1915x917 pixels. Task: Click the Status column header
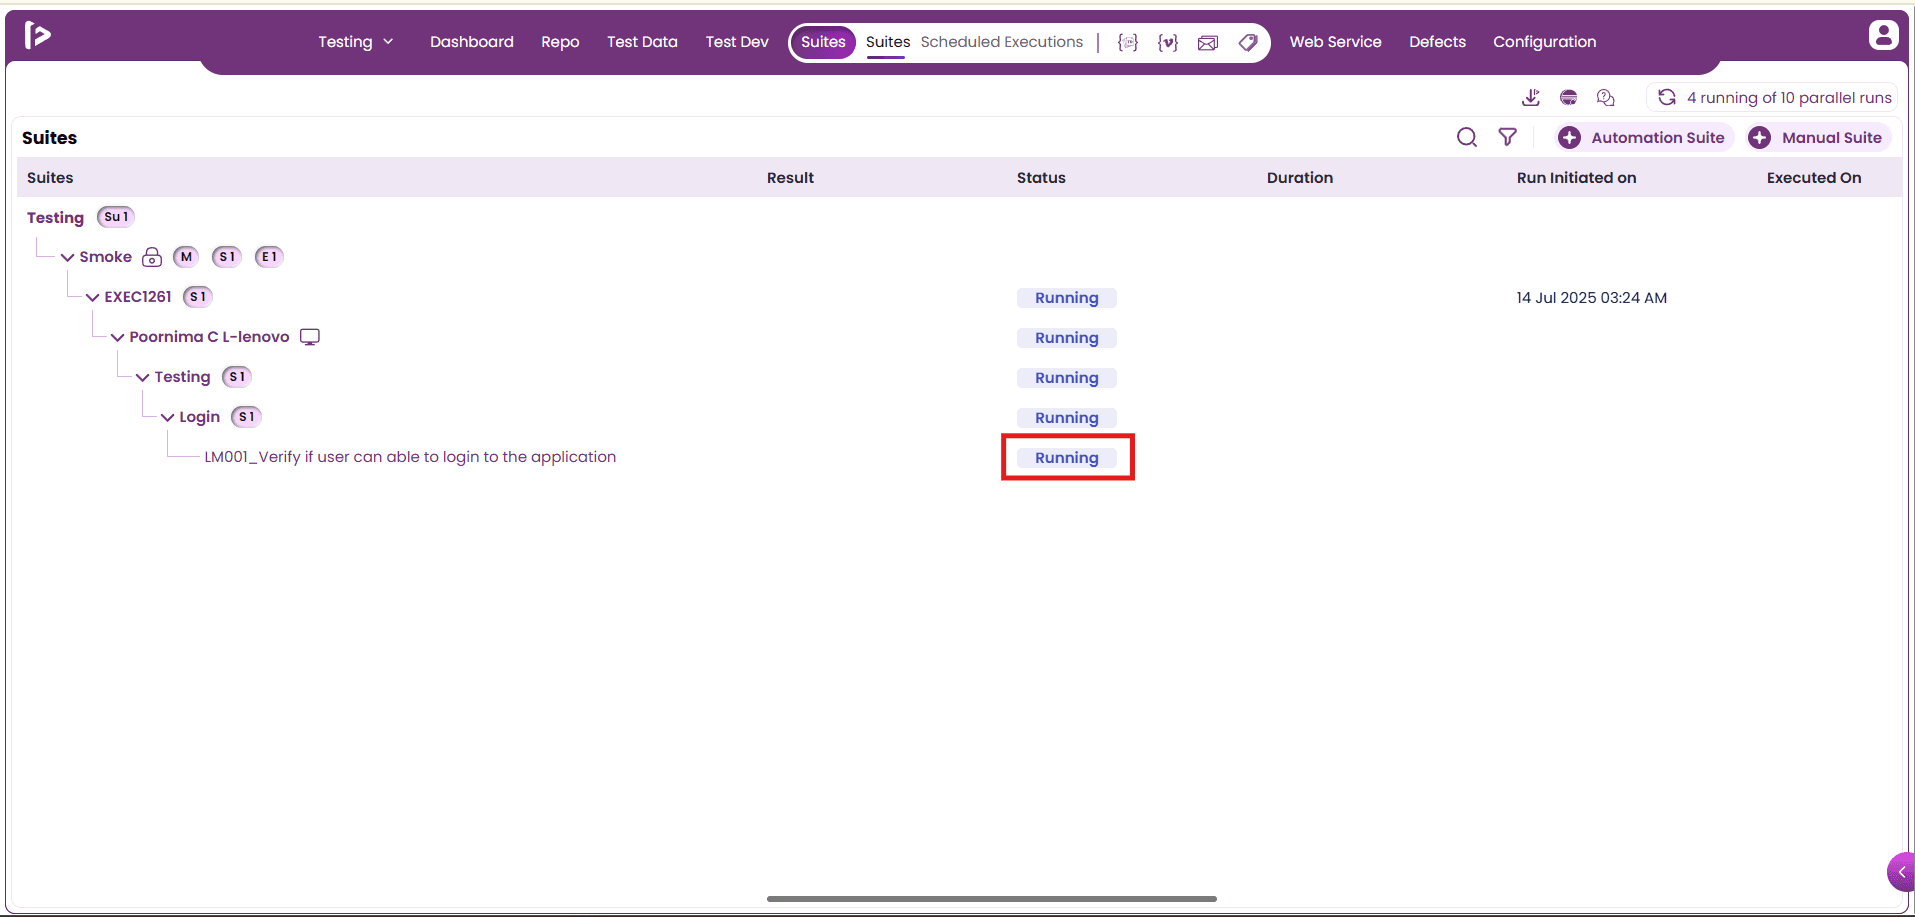(1041, 177)
